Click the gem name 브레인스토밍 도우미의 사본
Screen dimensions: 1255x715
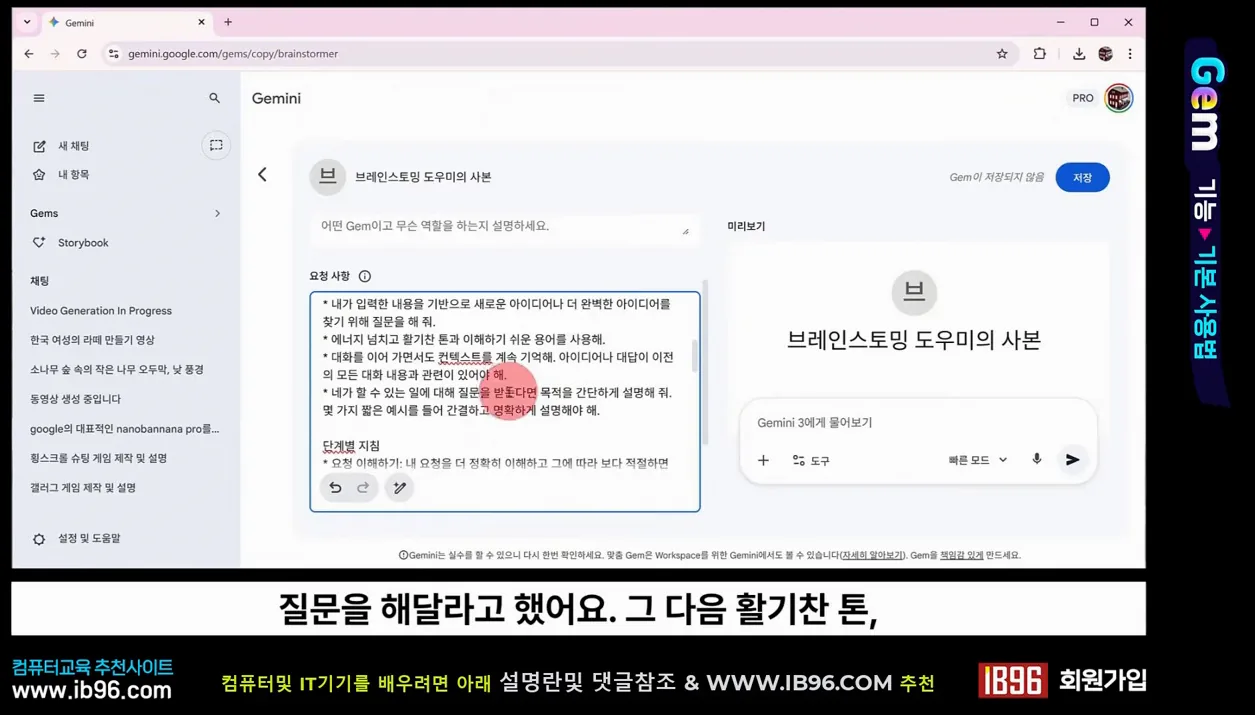423,177
